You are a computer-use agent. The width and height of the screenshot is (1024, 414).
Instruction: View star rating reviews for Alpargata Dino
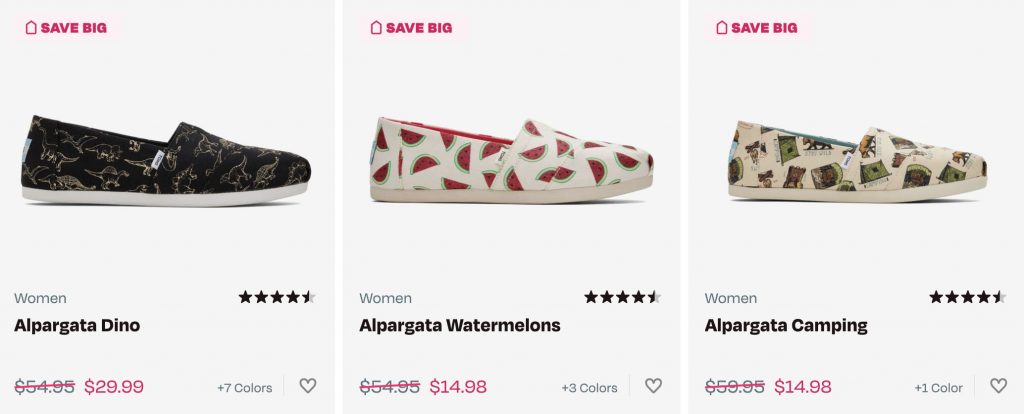[x=277, y=297]
